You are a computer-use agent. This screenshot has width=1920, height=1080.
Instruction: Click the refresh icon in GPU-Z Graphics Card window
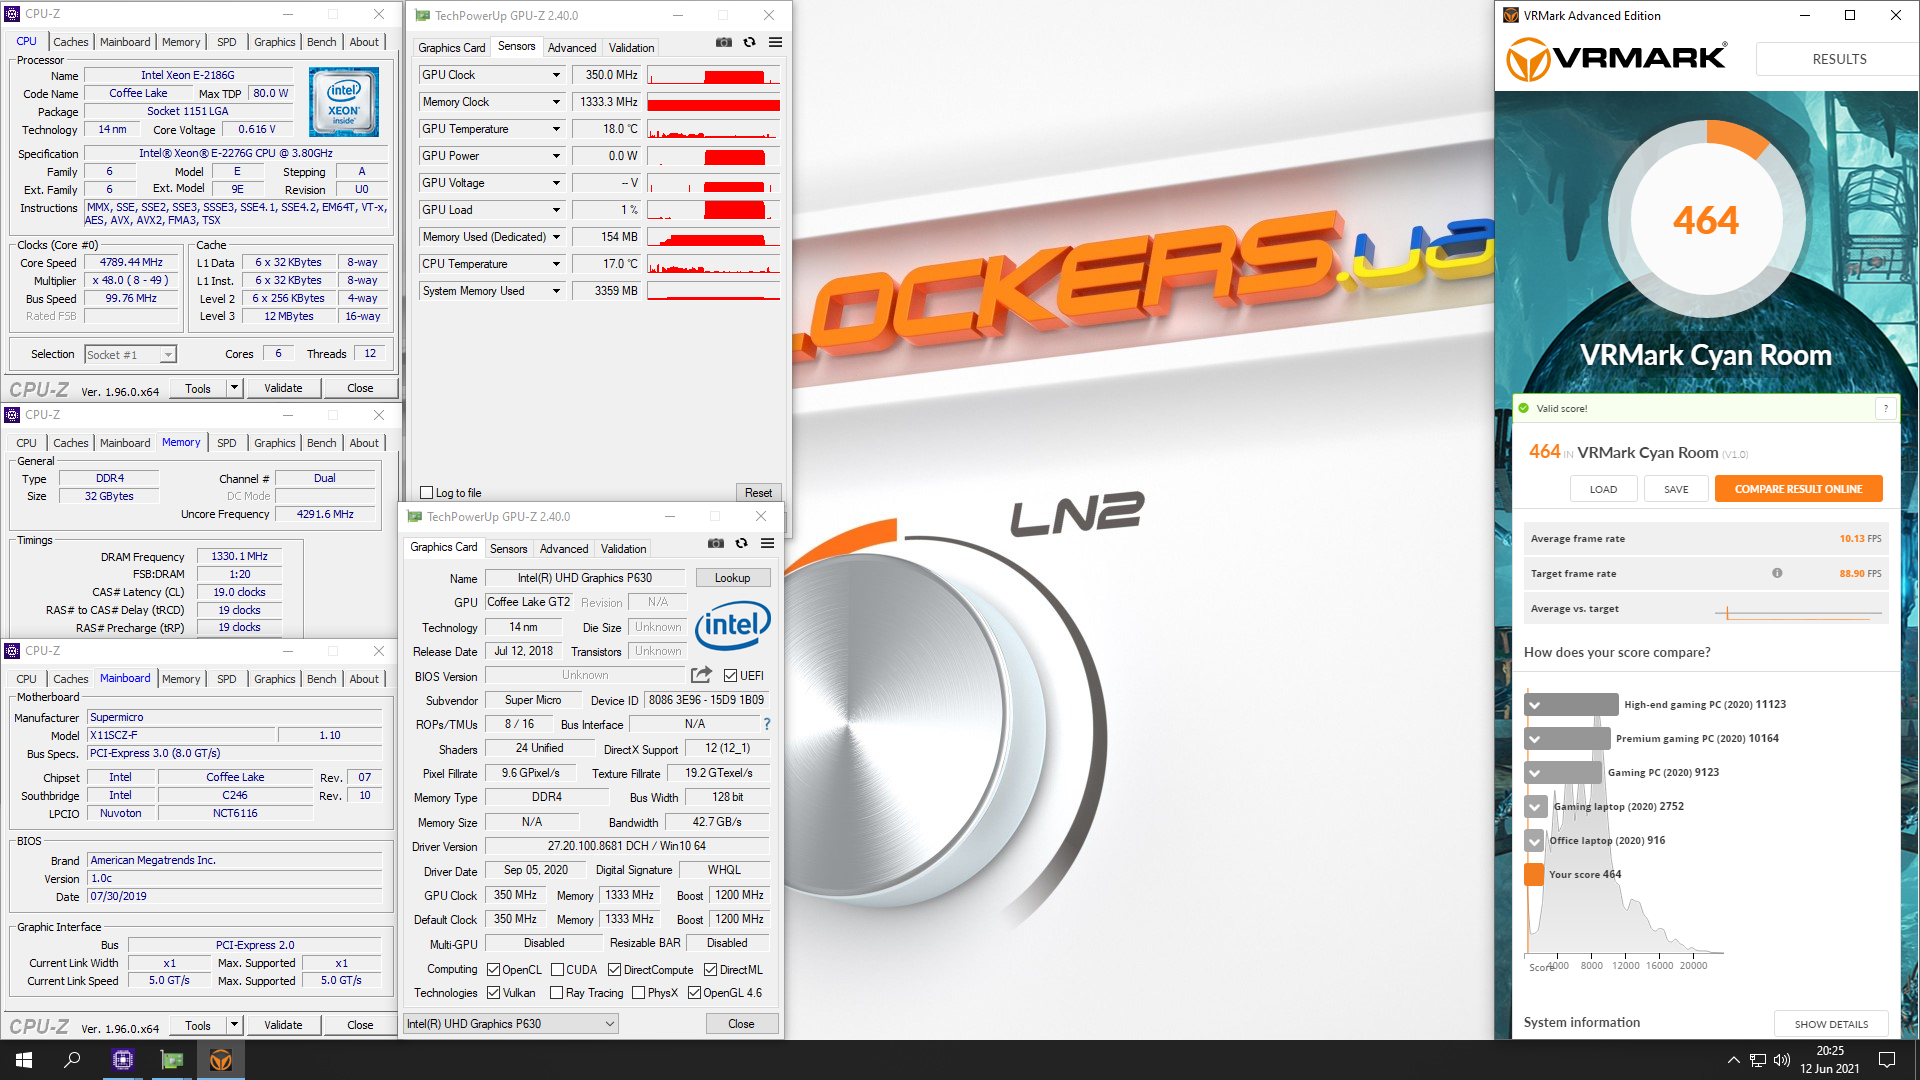[x=741, y=543]
